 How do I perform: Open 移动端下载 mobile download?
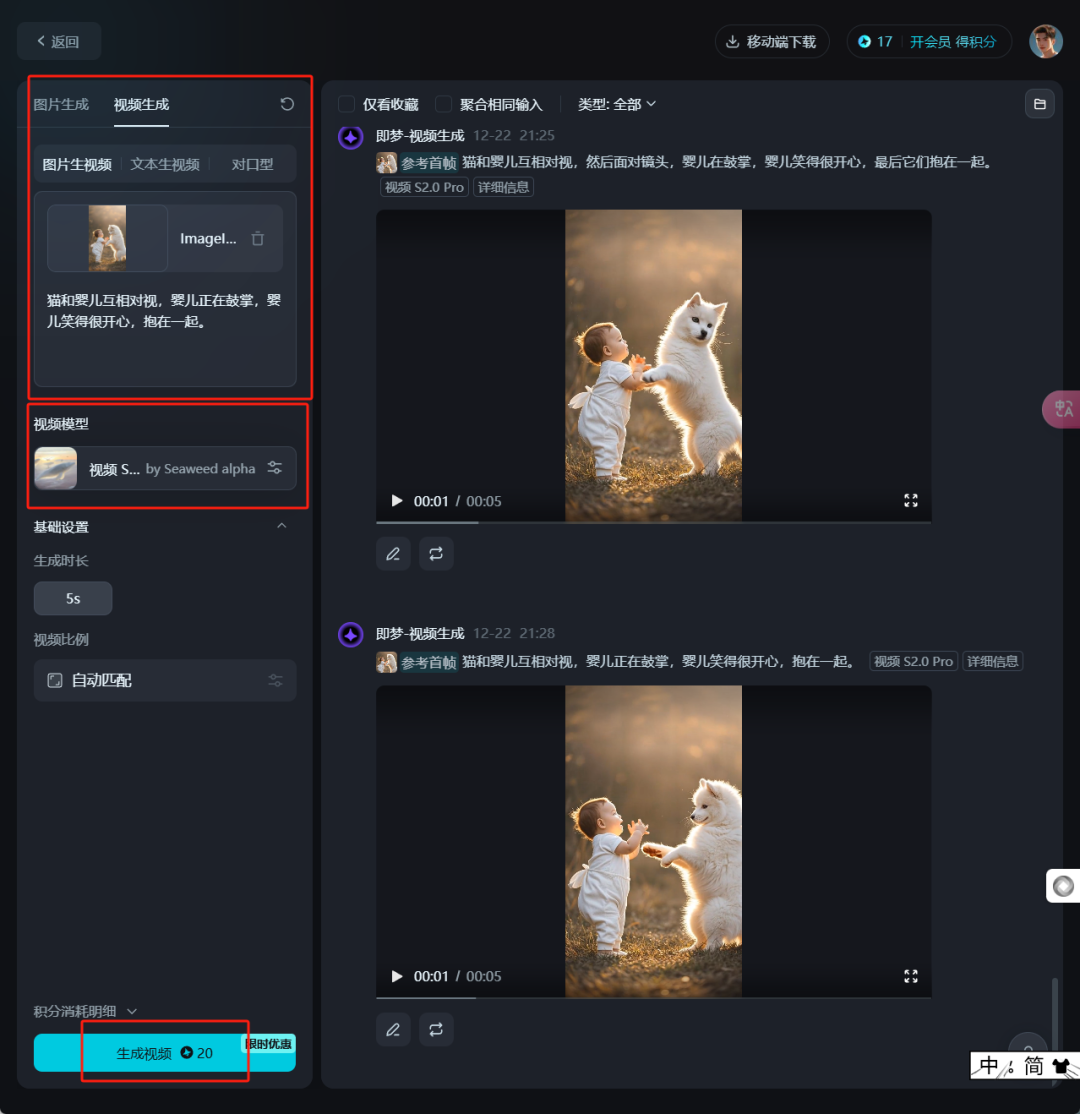coord(772,42)
